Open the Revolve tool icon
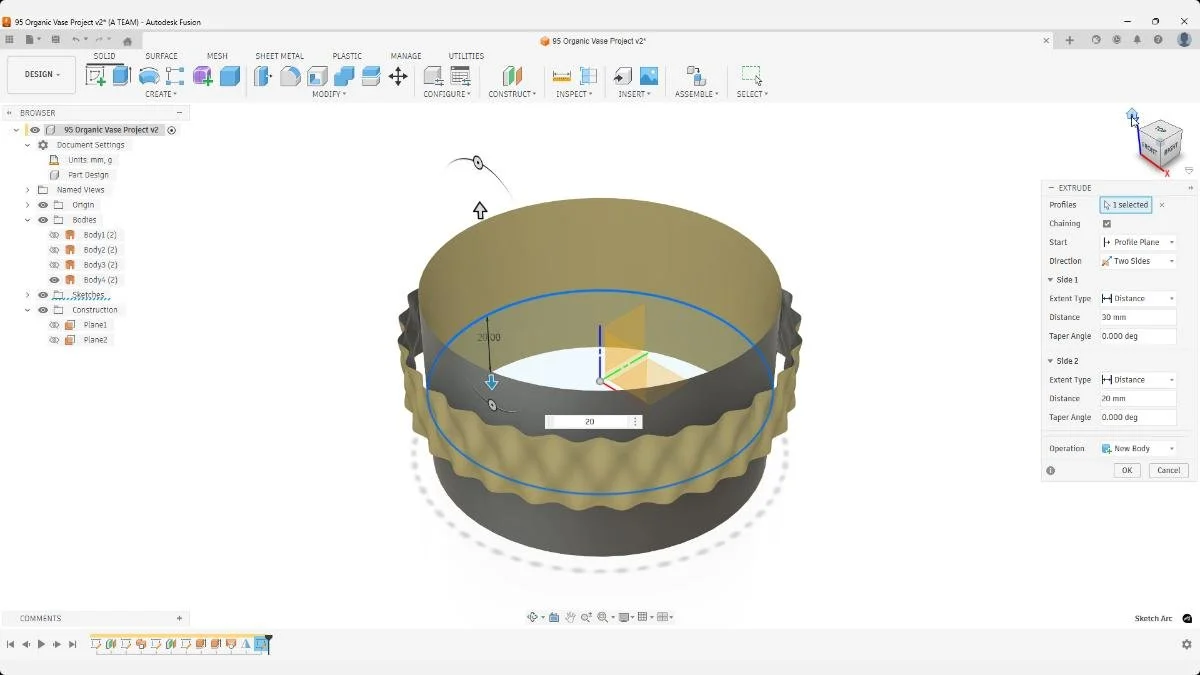The height and width of the screenshot is (675, 1200). click(x=148, y=75)
